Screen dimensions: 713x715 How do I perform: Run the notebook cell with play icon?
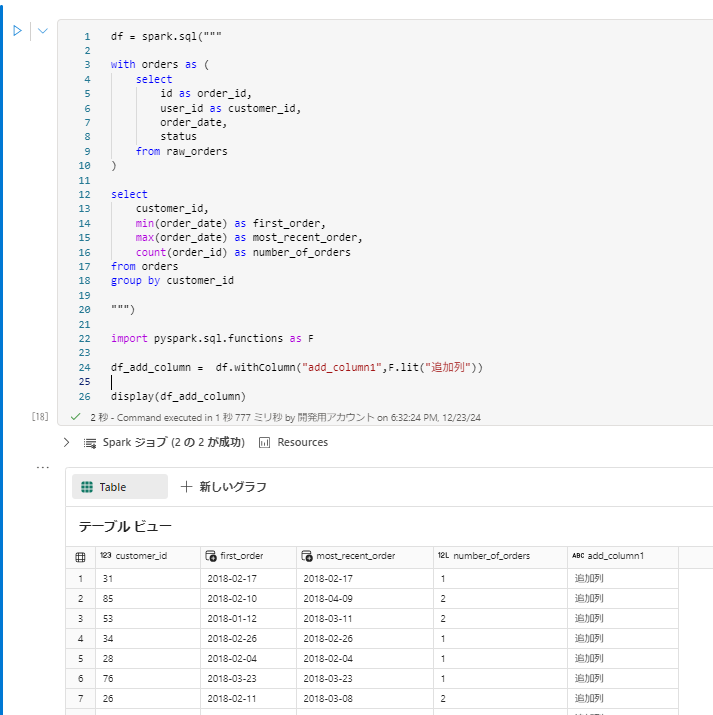(17, 31)
